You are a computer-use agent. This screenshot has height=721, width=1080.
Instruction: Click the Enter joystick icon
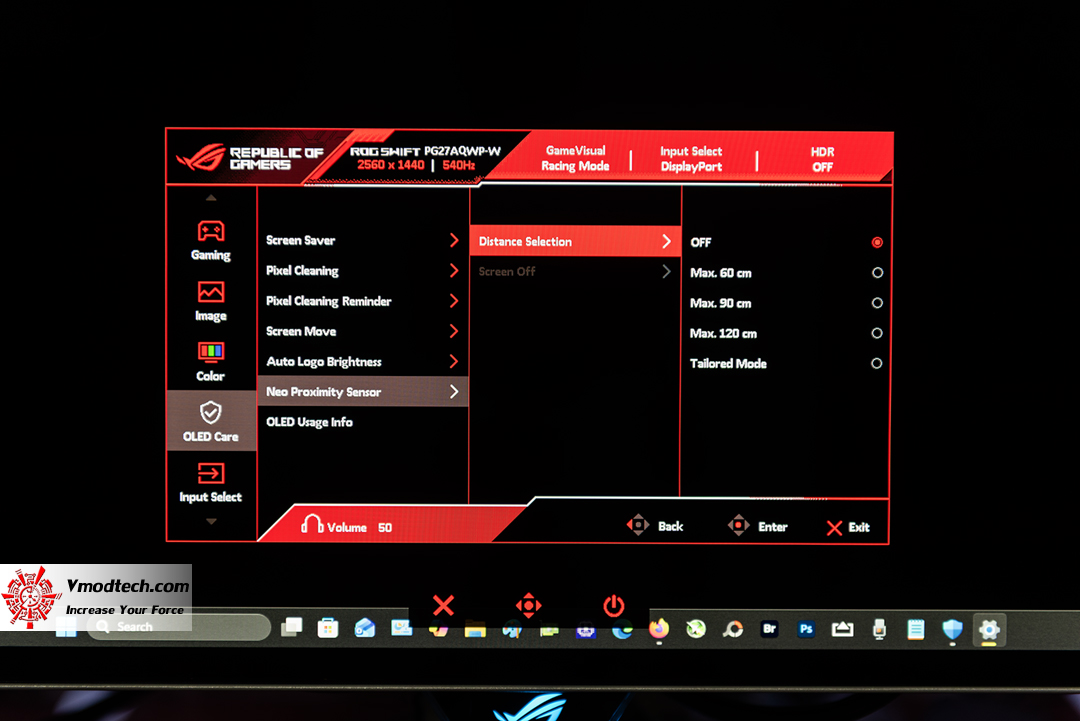738,525
